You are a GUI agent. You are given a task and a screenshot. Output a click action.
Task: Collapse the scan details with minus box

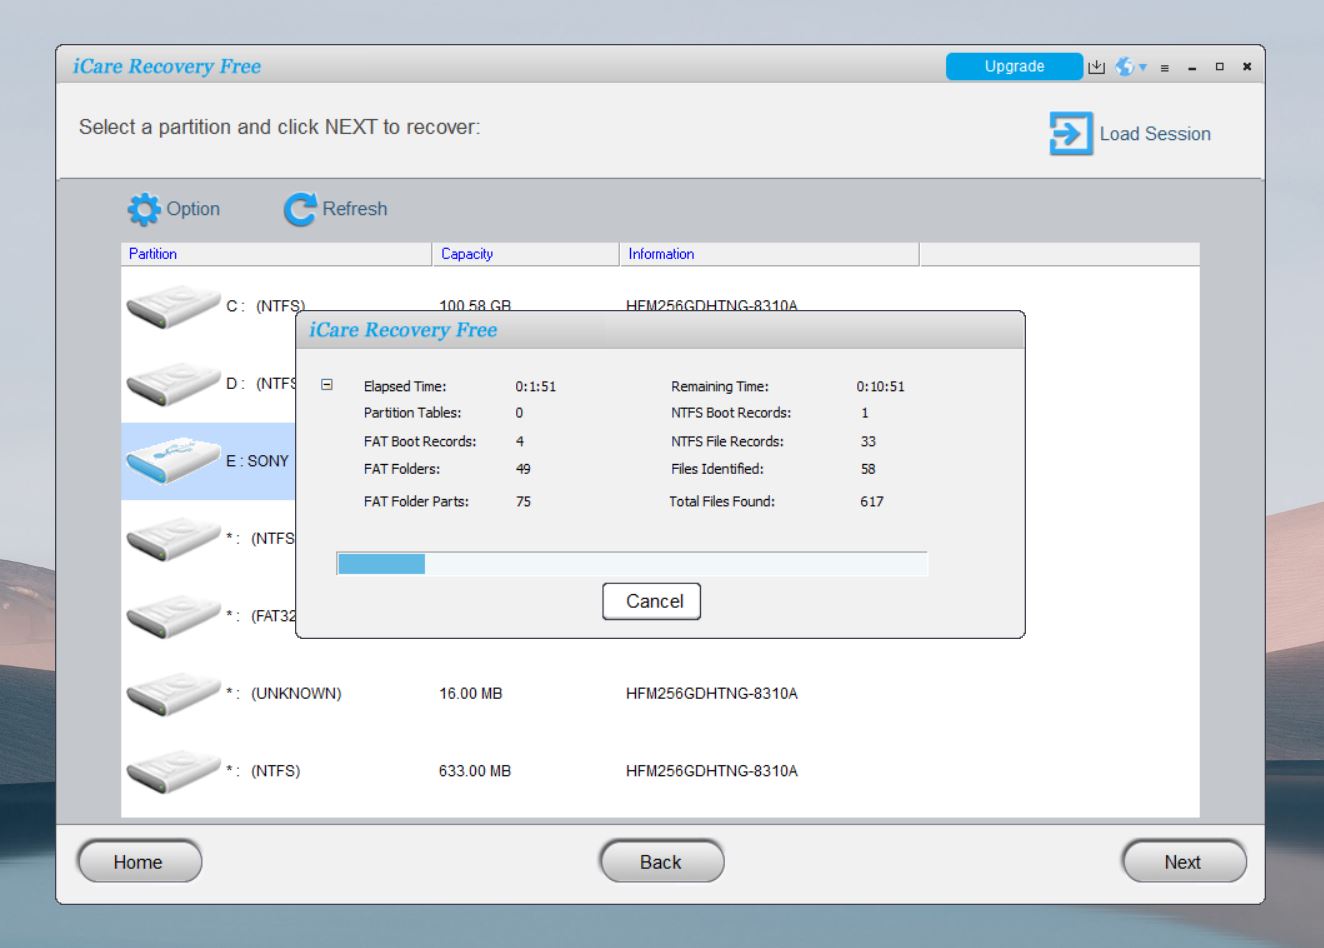pos(326,385)
